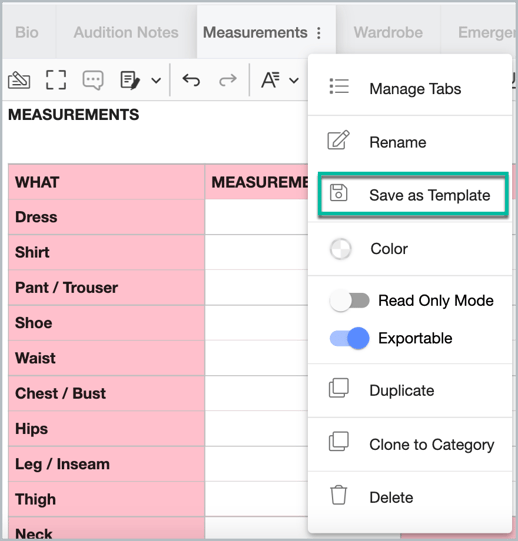Enable the Read Only Mode switch
This screenshot has width=518, height=541.
coord(349,301)
